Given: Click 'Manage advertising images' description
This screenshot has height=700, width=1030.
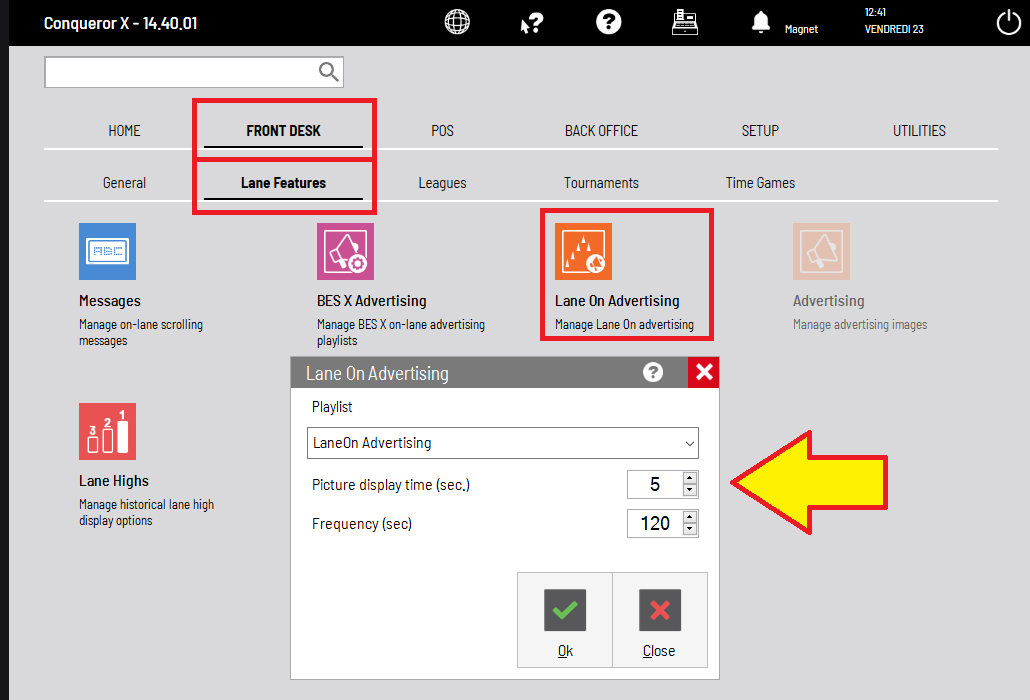Looking at the screenshot, I should coord(860,324).
